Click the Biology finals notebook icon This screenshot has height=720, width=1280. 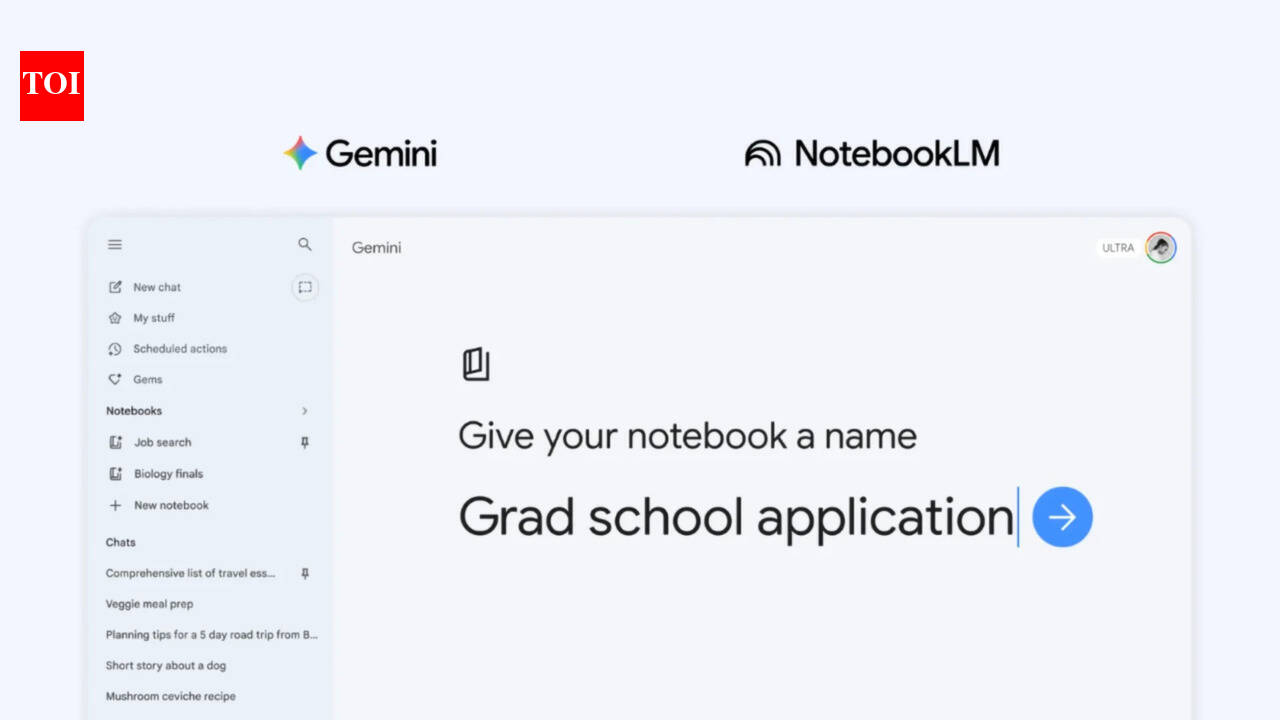pos(115,473)
